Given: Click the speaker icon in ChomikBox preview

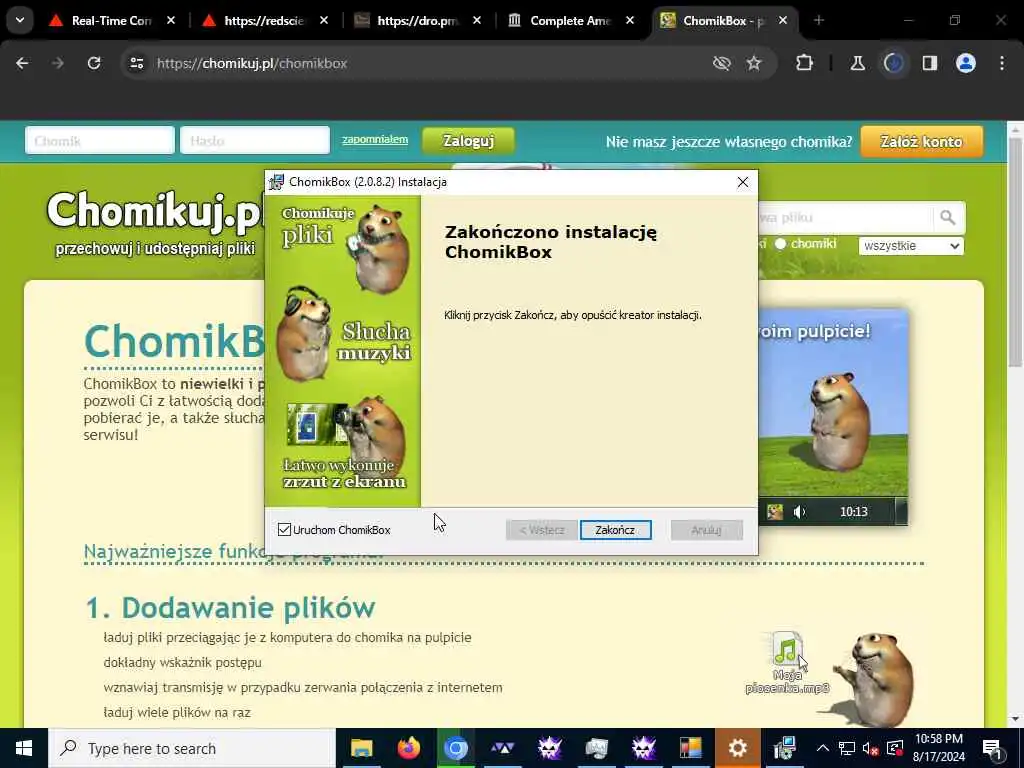Looking at the screenshot, I should [x=799, y=512].
